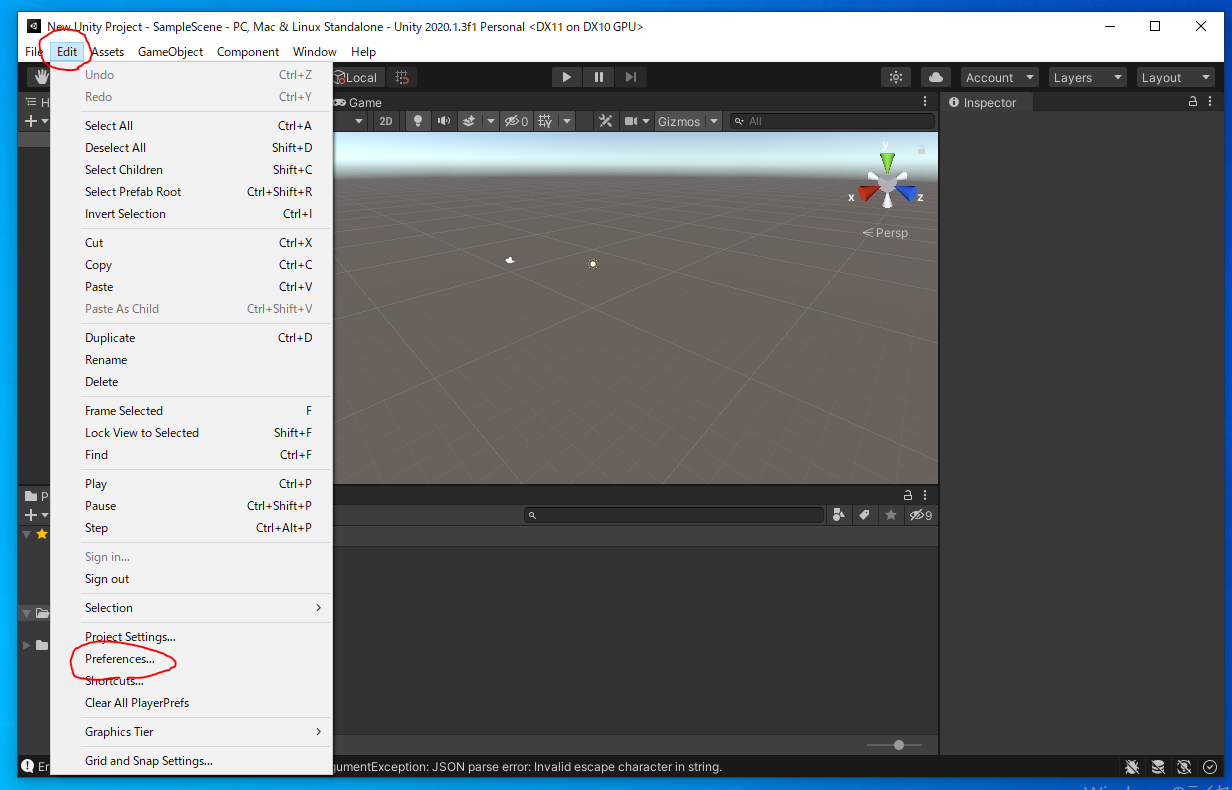Start Play mode with the Play button

point(567,77)
